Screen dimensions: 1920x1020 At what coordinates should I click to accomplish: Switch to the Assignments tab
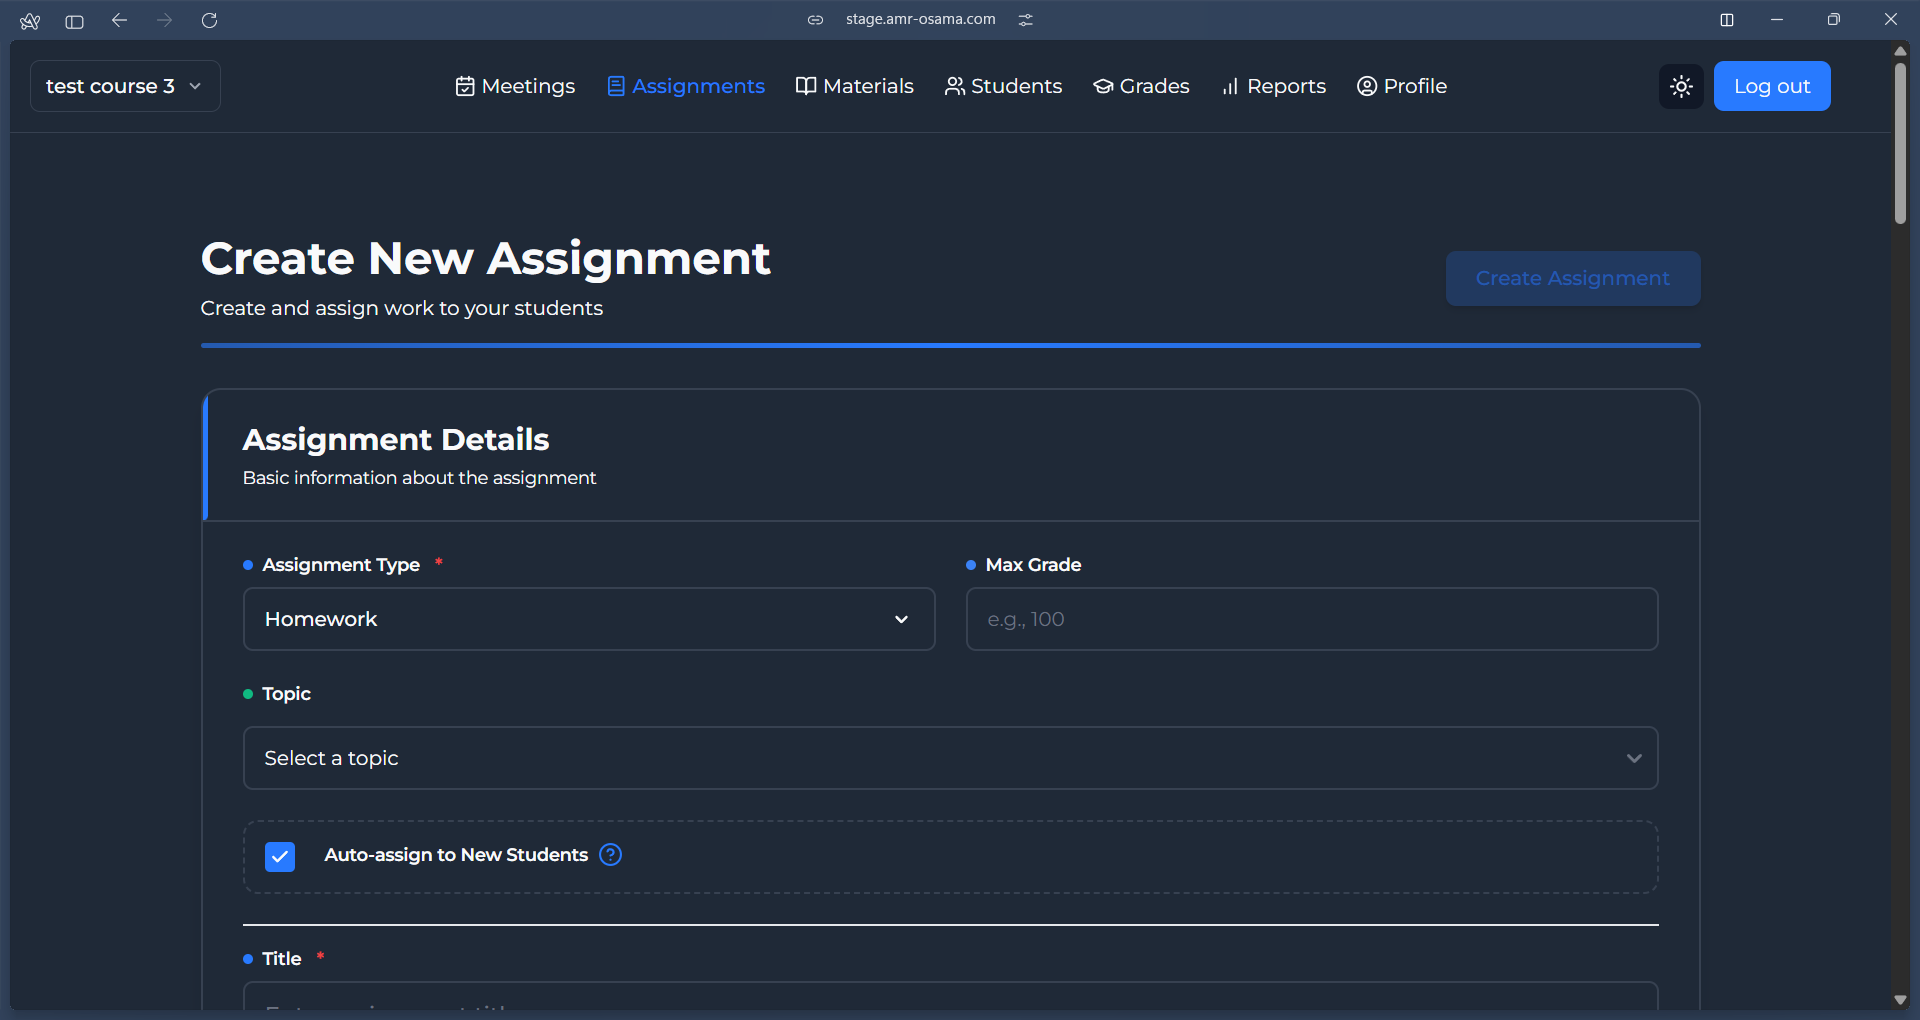coord(686,86)
